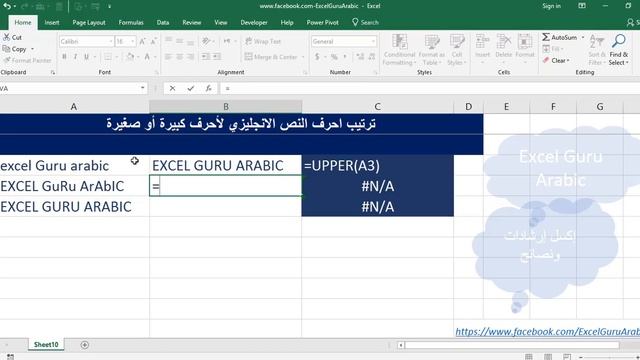Apply Percent Style format
This screenshot has width=640, height=360.
click(x=334, y=57)
